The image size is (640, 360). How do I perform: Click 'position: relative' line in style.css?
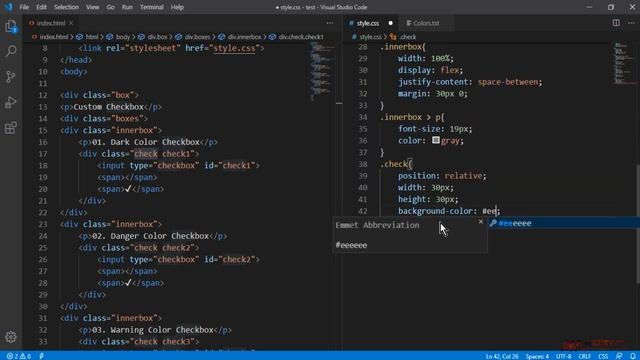coord(442,176)
